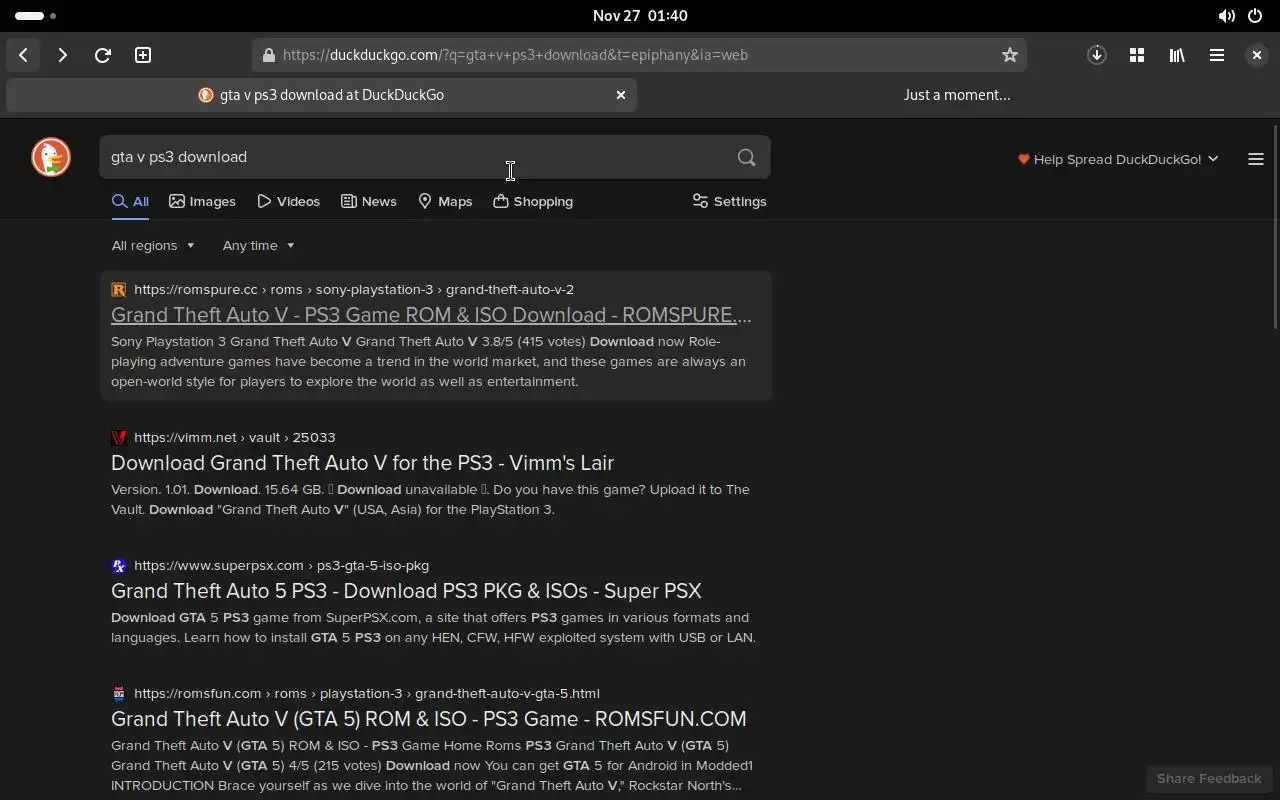Screen dimensions: 1280x800
Task: Open Super PSX Grand Theft Auto 5 result
Action: coord(406,591)
